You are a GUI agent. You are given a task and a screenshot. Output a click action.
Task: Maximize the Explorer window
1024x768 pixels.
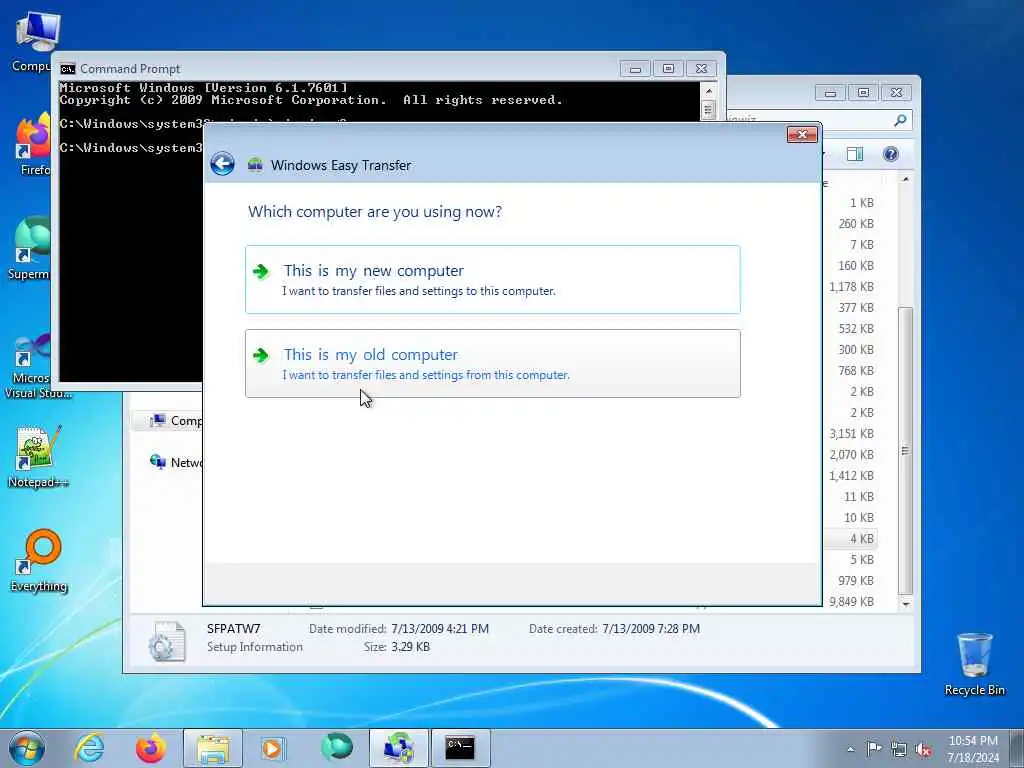pos(863,93)
